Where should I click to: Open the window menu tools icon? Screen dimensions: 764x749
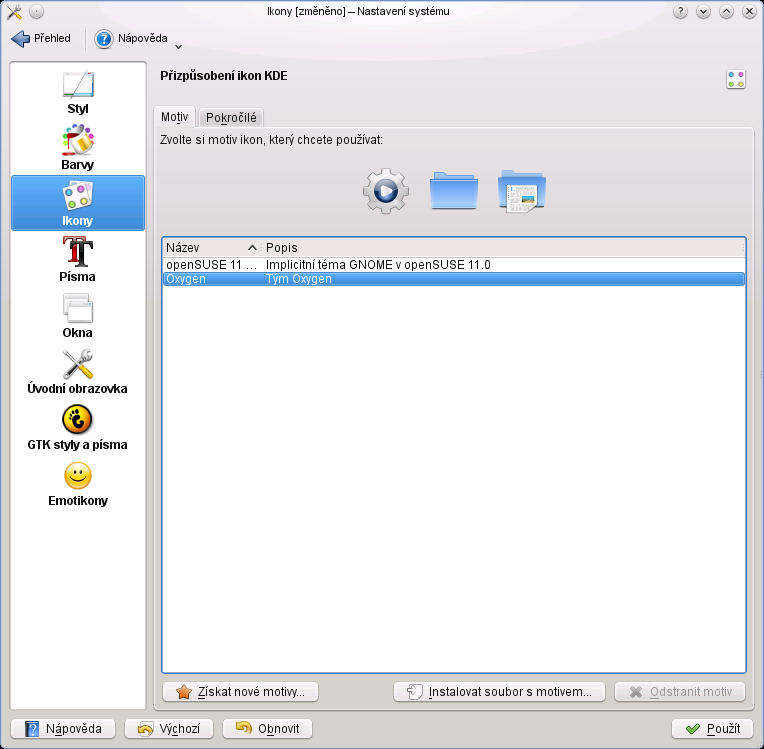tap(14, 12)
